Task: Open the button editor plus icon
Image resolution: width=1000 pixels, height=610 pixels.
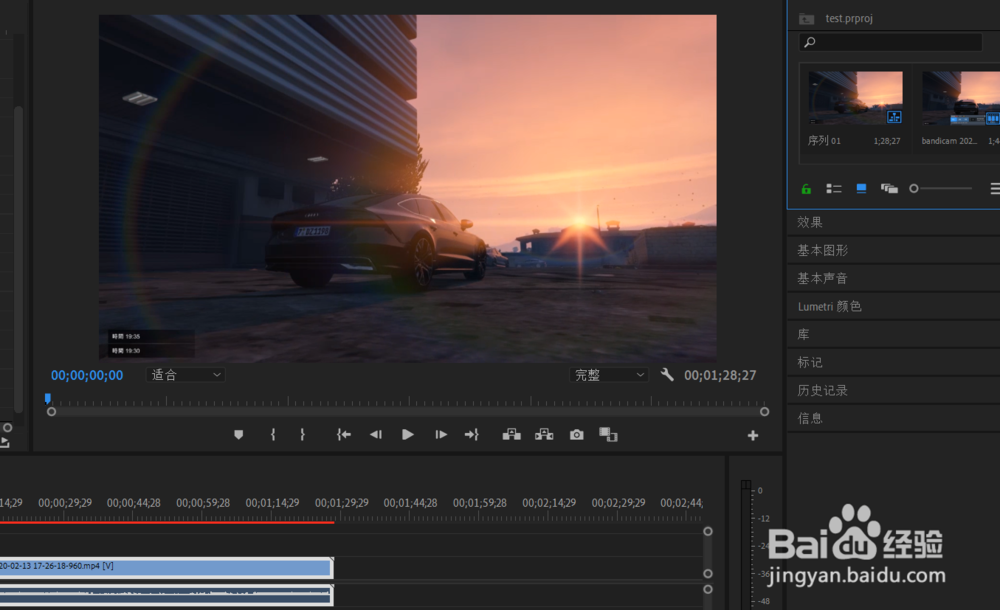Action: tap(753, 435)
